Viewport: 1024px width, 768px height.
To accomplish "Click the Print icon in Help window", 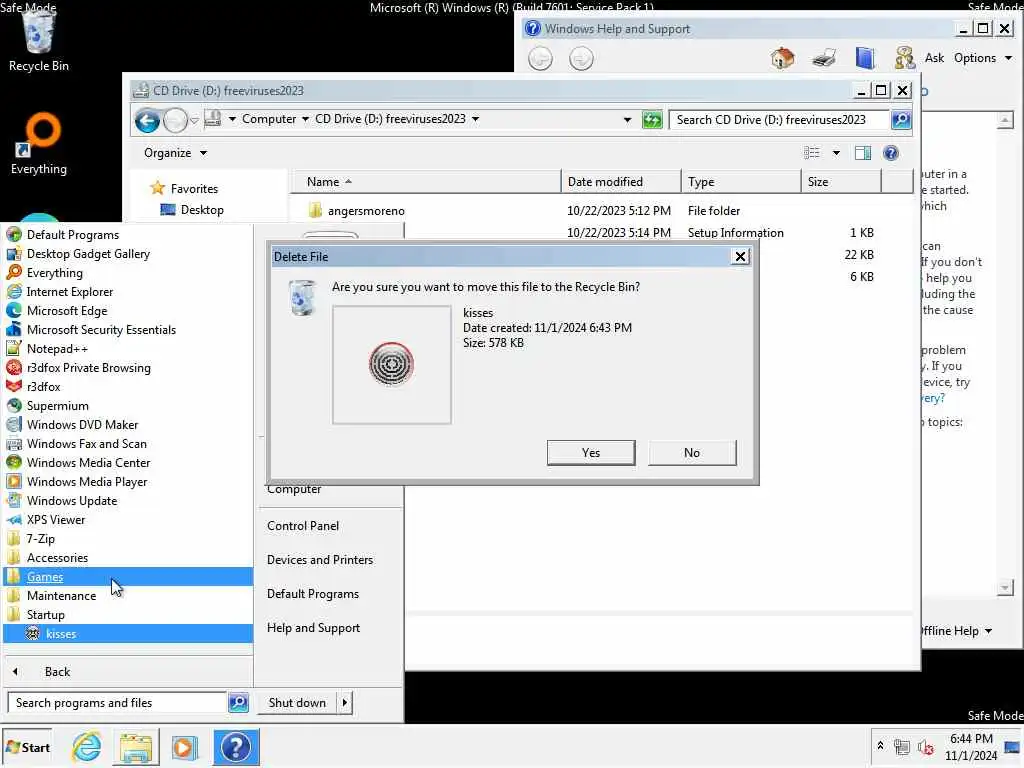I will pos(824,58).
